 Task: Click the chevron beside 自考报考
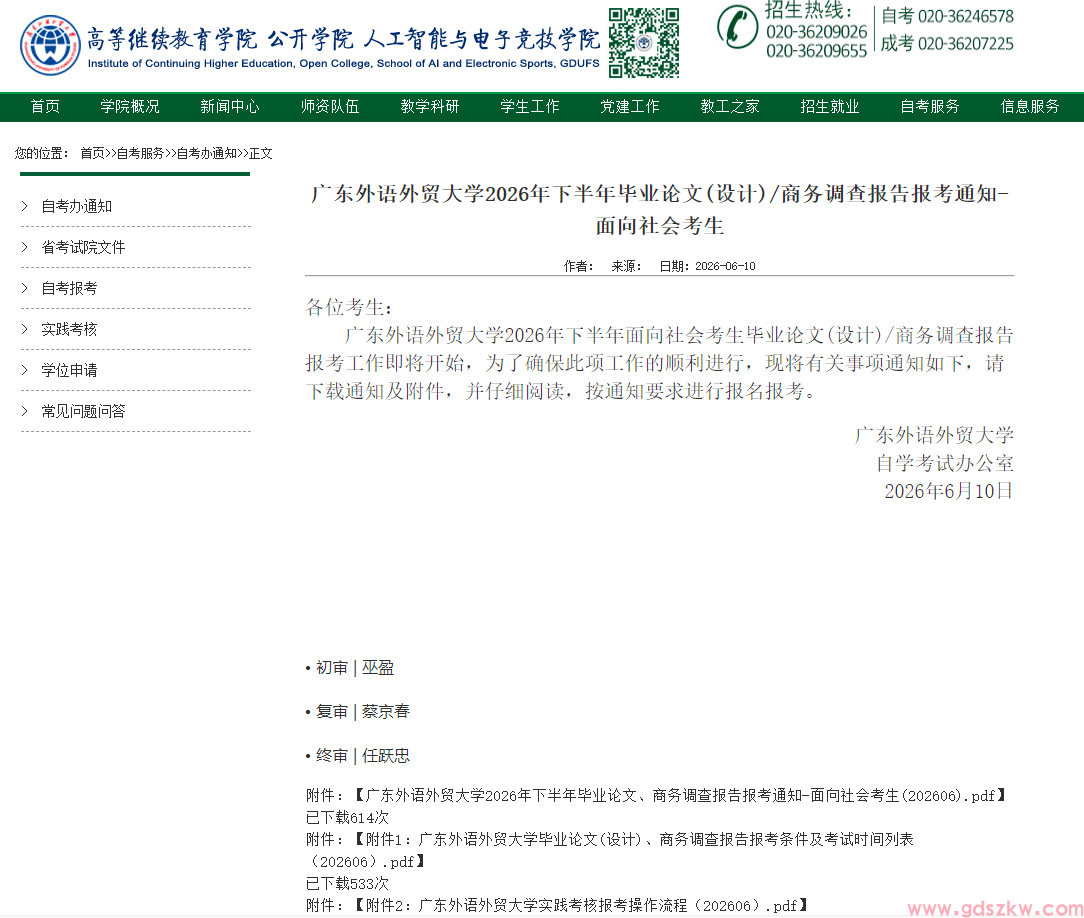[x=25, y=288]
